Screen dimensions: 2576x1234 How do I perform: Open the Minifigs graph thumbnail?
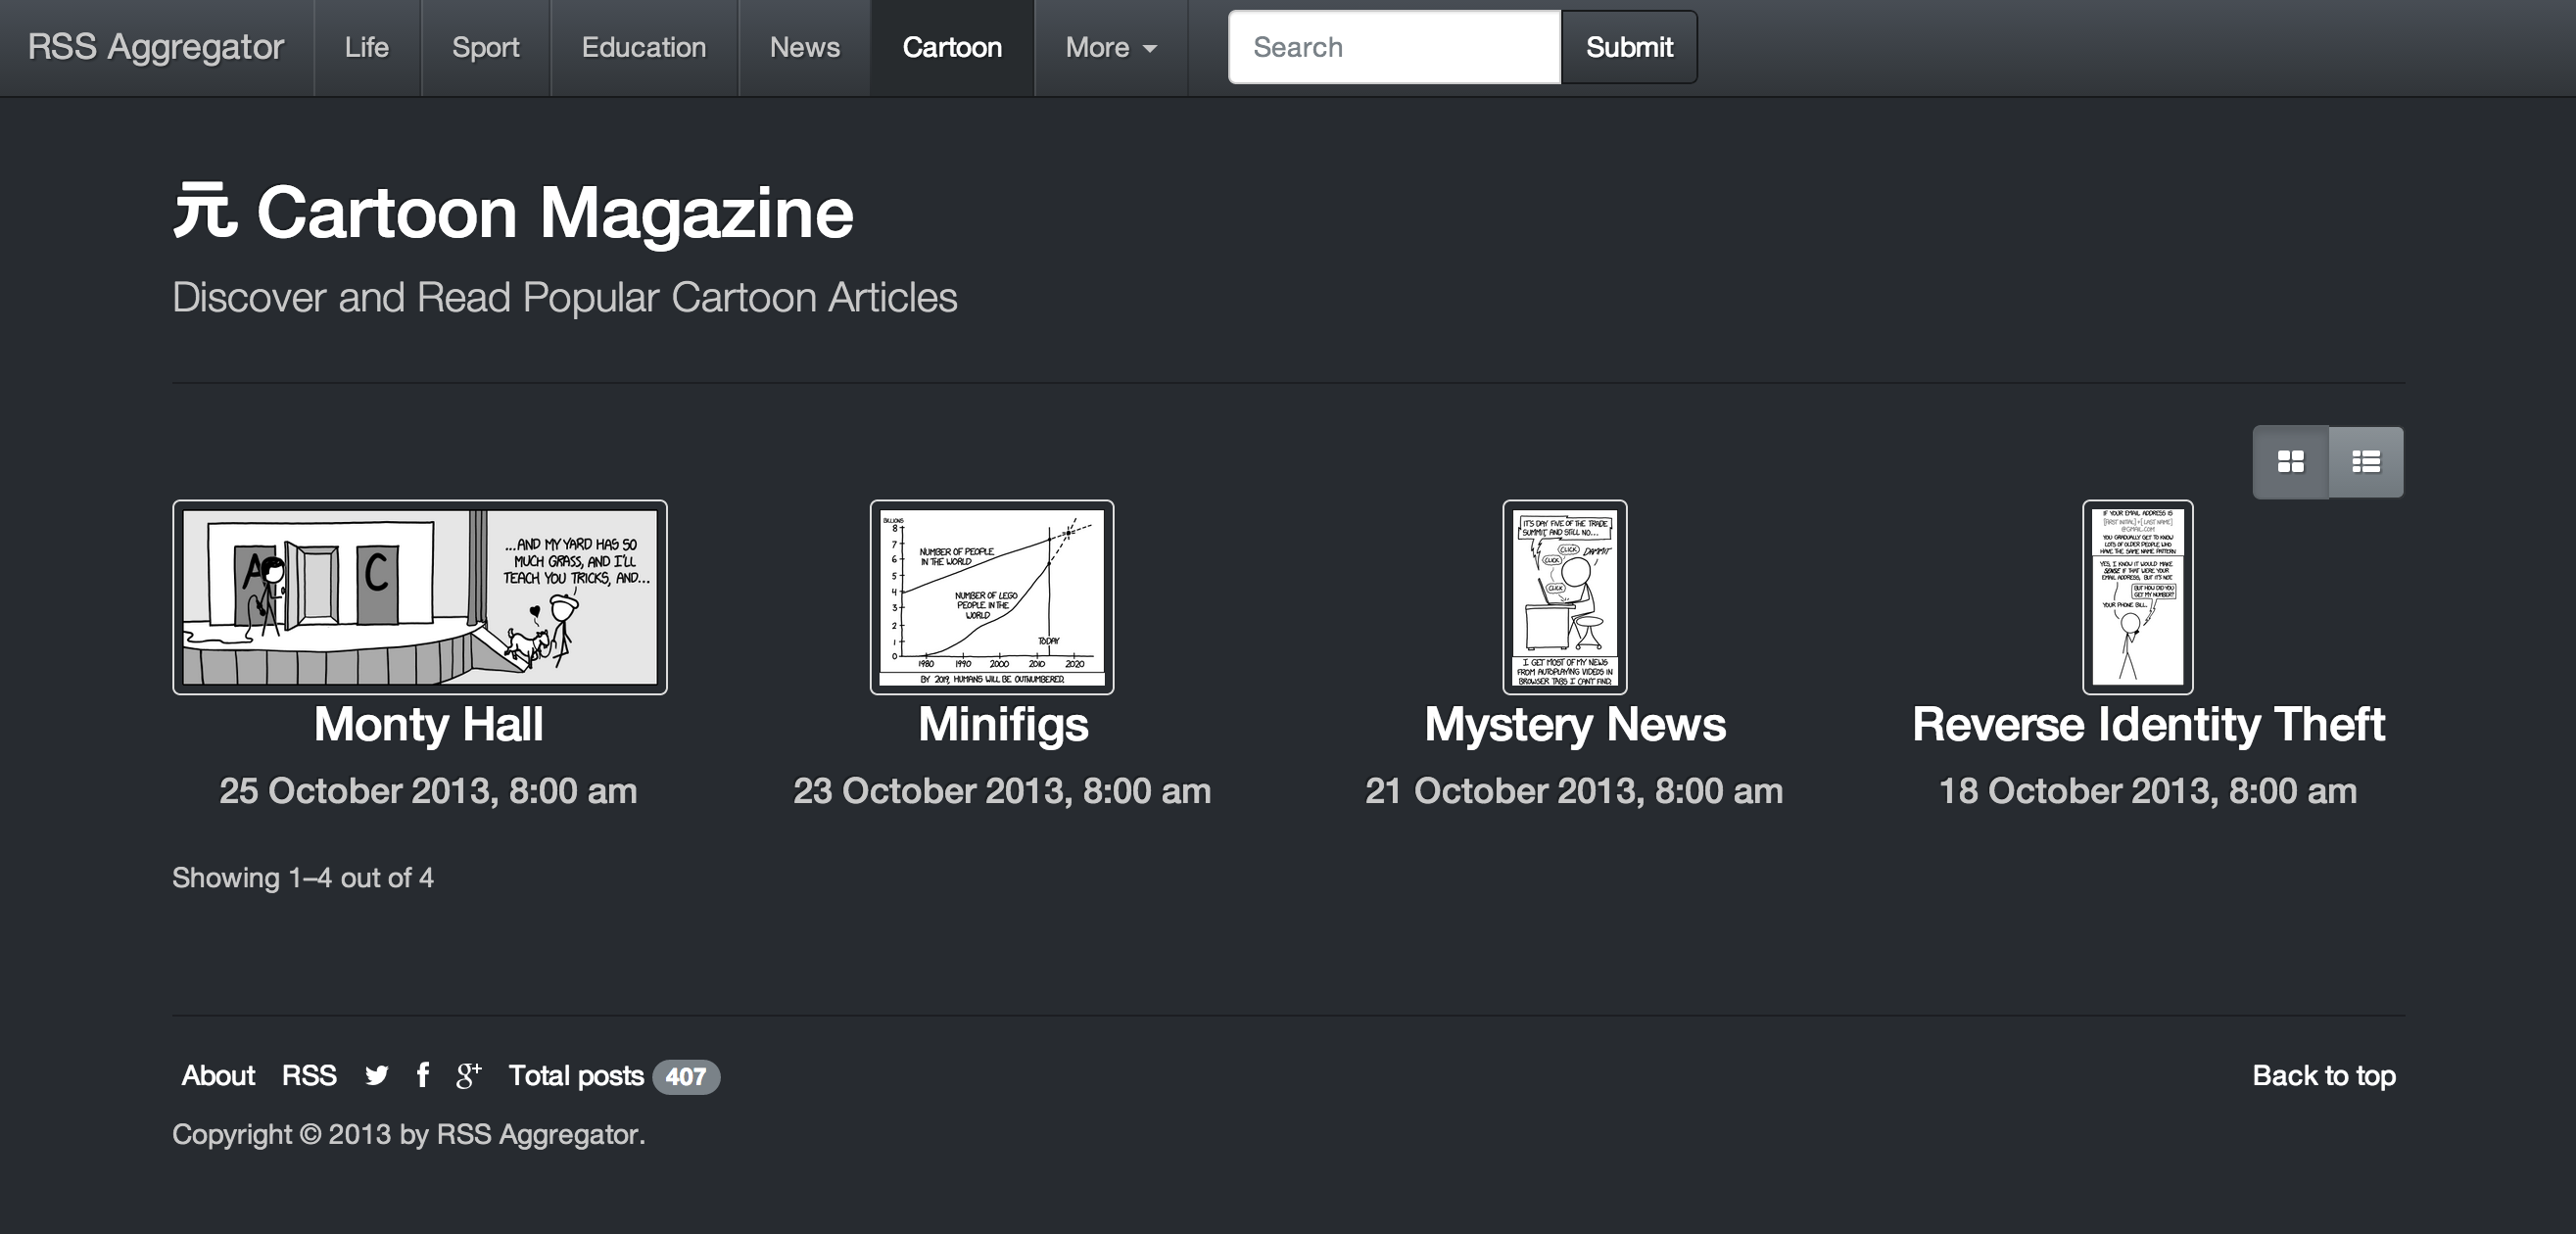point(991,597)
